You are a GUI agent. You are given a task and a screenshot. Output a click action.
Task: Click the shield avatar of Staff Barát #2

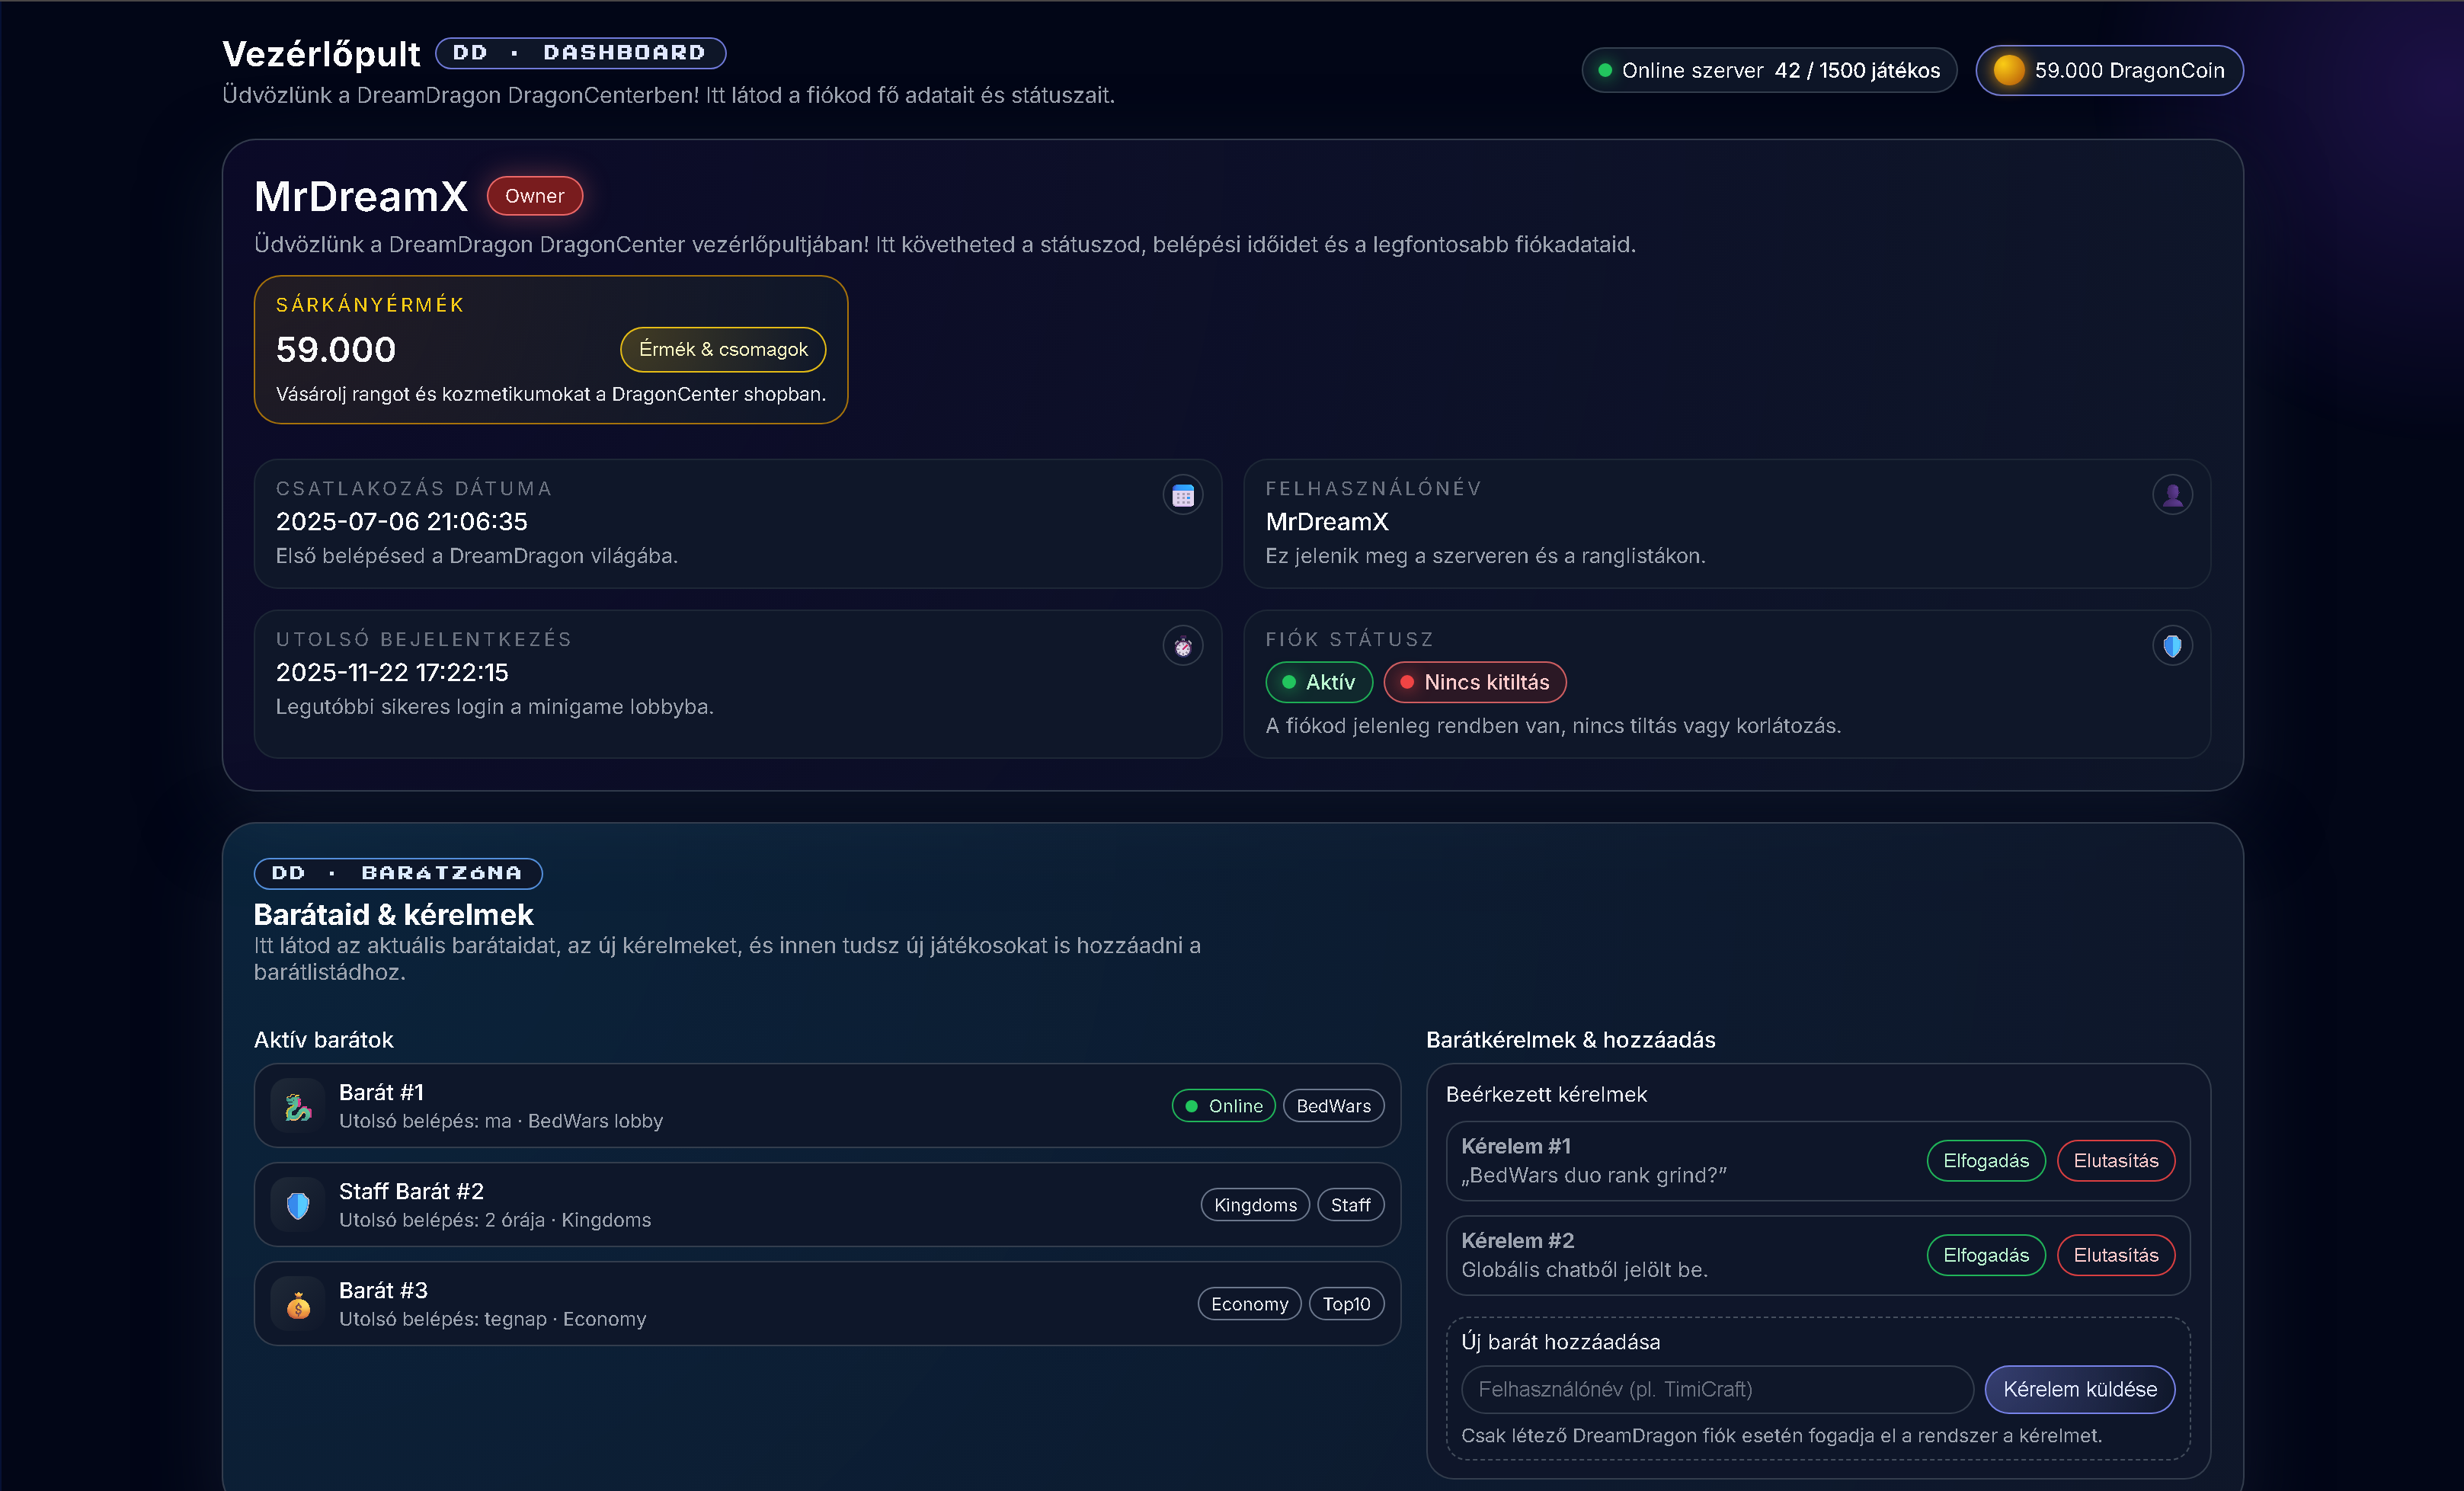pos(298,1205)
